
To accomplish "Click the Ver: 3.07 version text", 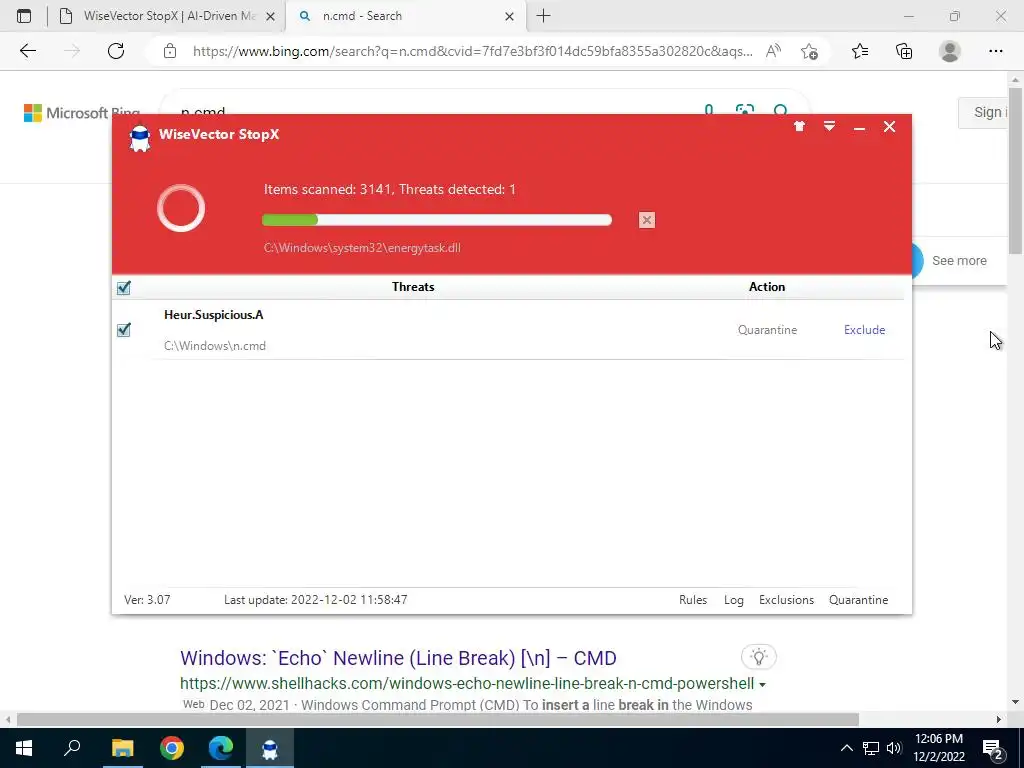I will pyautogui.click(x=147, y=600).
